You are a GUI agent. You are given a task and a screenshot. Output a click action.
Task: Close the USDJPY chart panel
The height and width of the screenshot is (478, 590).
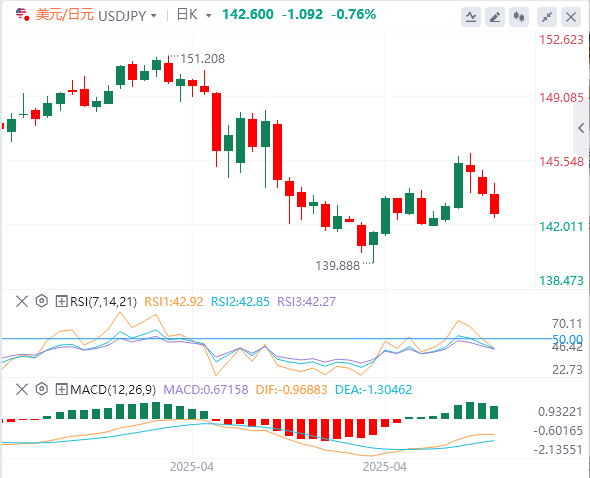pyautogui.click(x=571, y=17)
